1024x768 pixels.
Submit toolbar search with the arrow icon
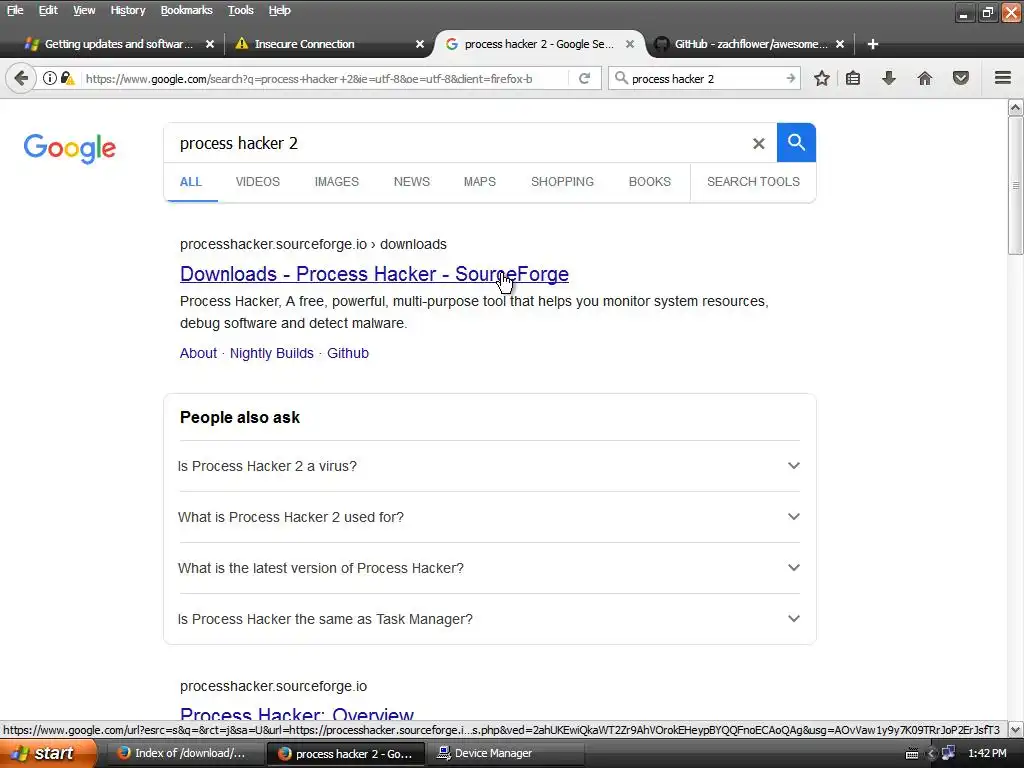[x=790, y=78]
